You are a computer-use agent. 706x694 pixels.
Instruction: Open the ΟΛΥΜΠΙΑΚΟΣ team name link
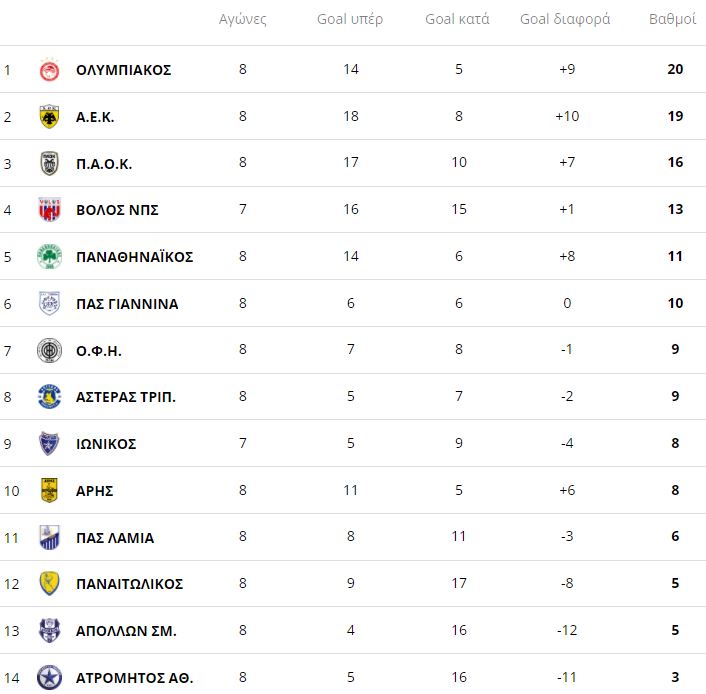[123, 70]
